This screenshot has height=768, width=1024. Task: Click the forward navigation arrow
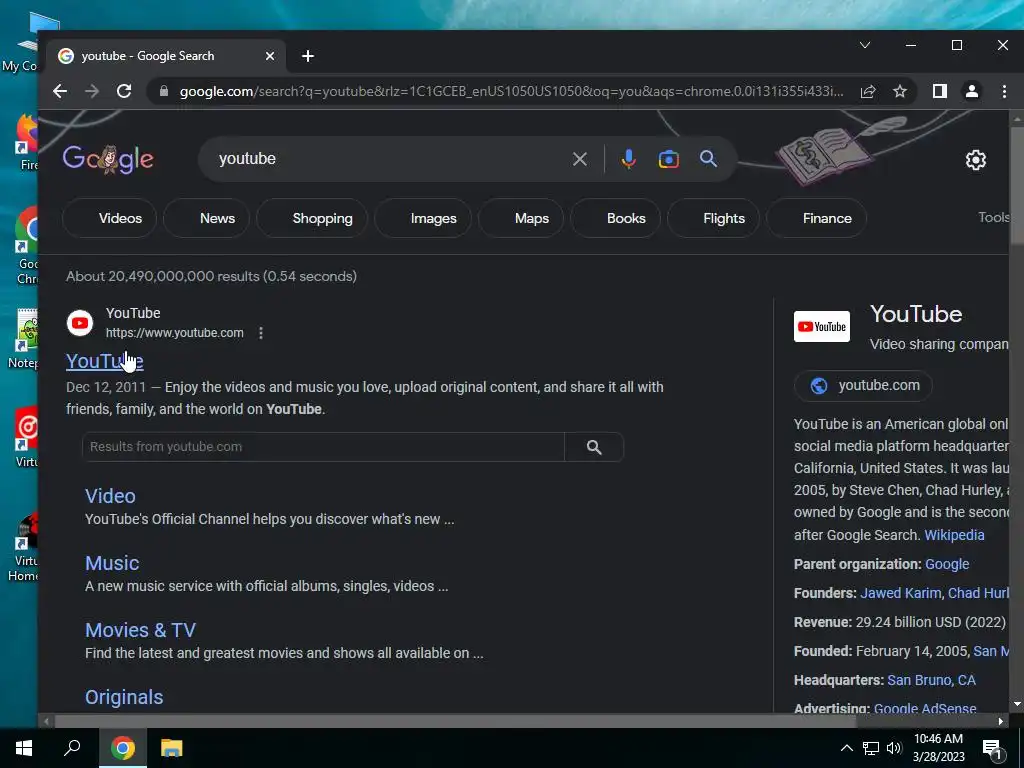click(92, 91)
